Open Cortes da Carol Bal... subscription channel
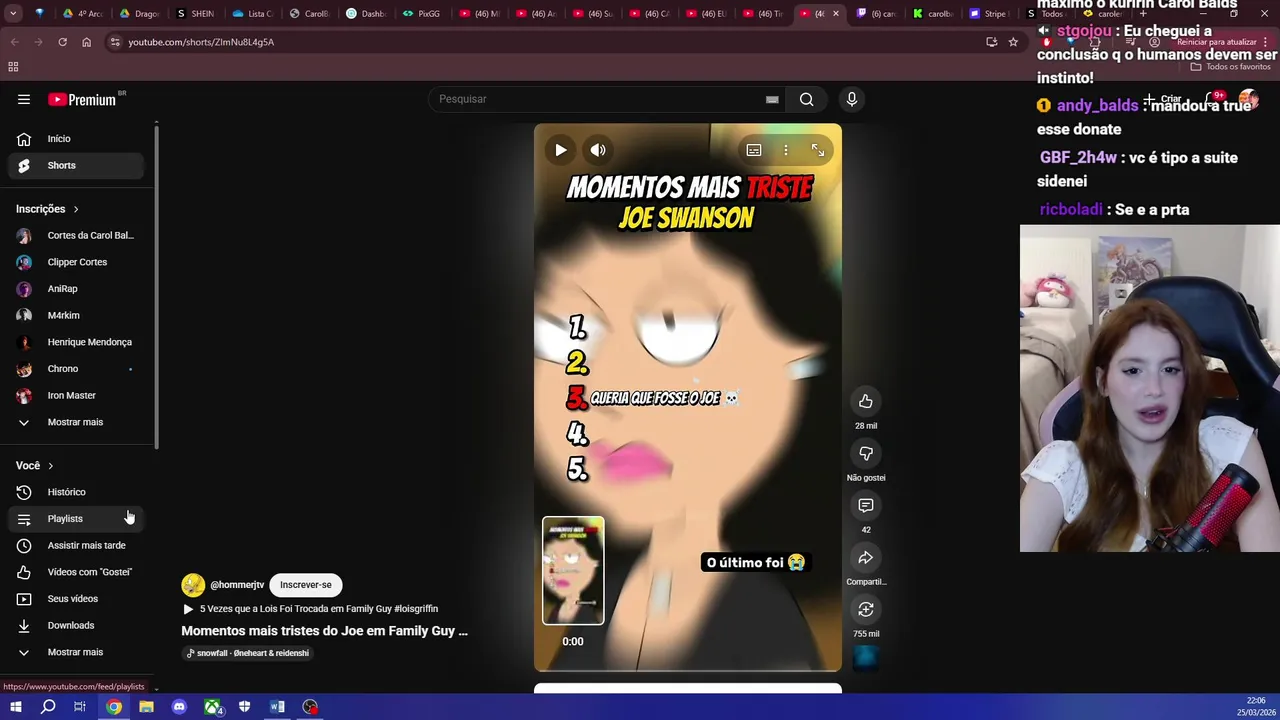 tap(75, 236)
